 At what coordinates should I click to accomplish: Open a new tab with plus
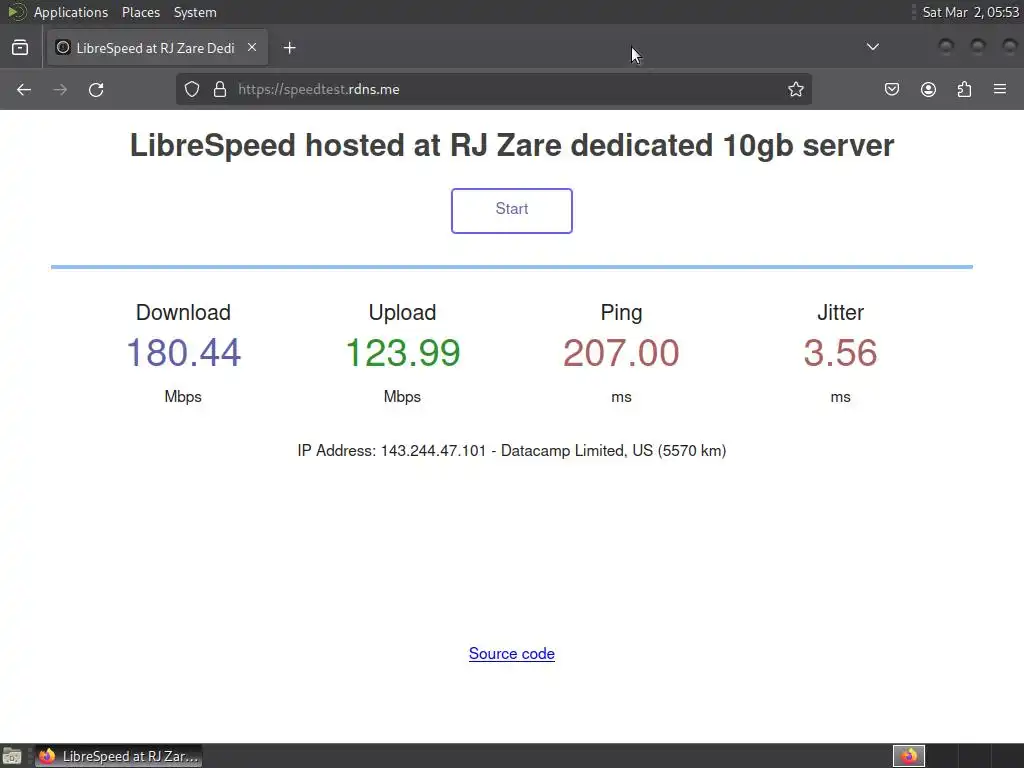[289, 48]
